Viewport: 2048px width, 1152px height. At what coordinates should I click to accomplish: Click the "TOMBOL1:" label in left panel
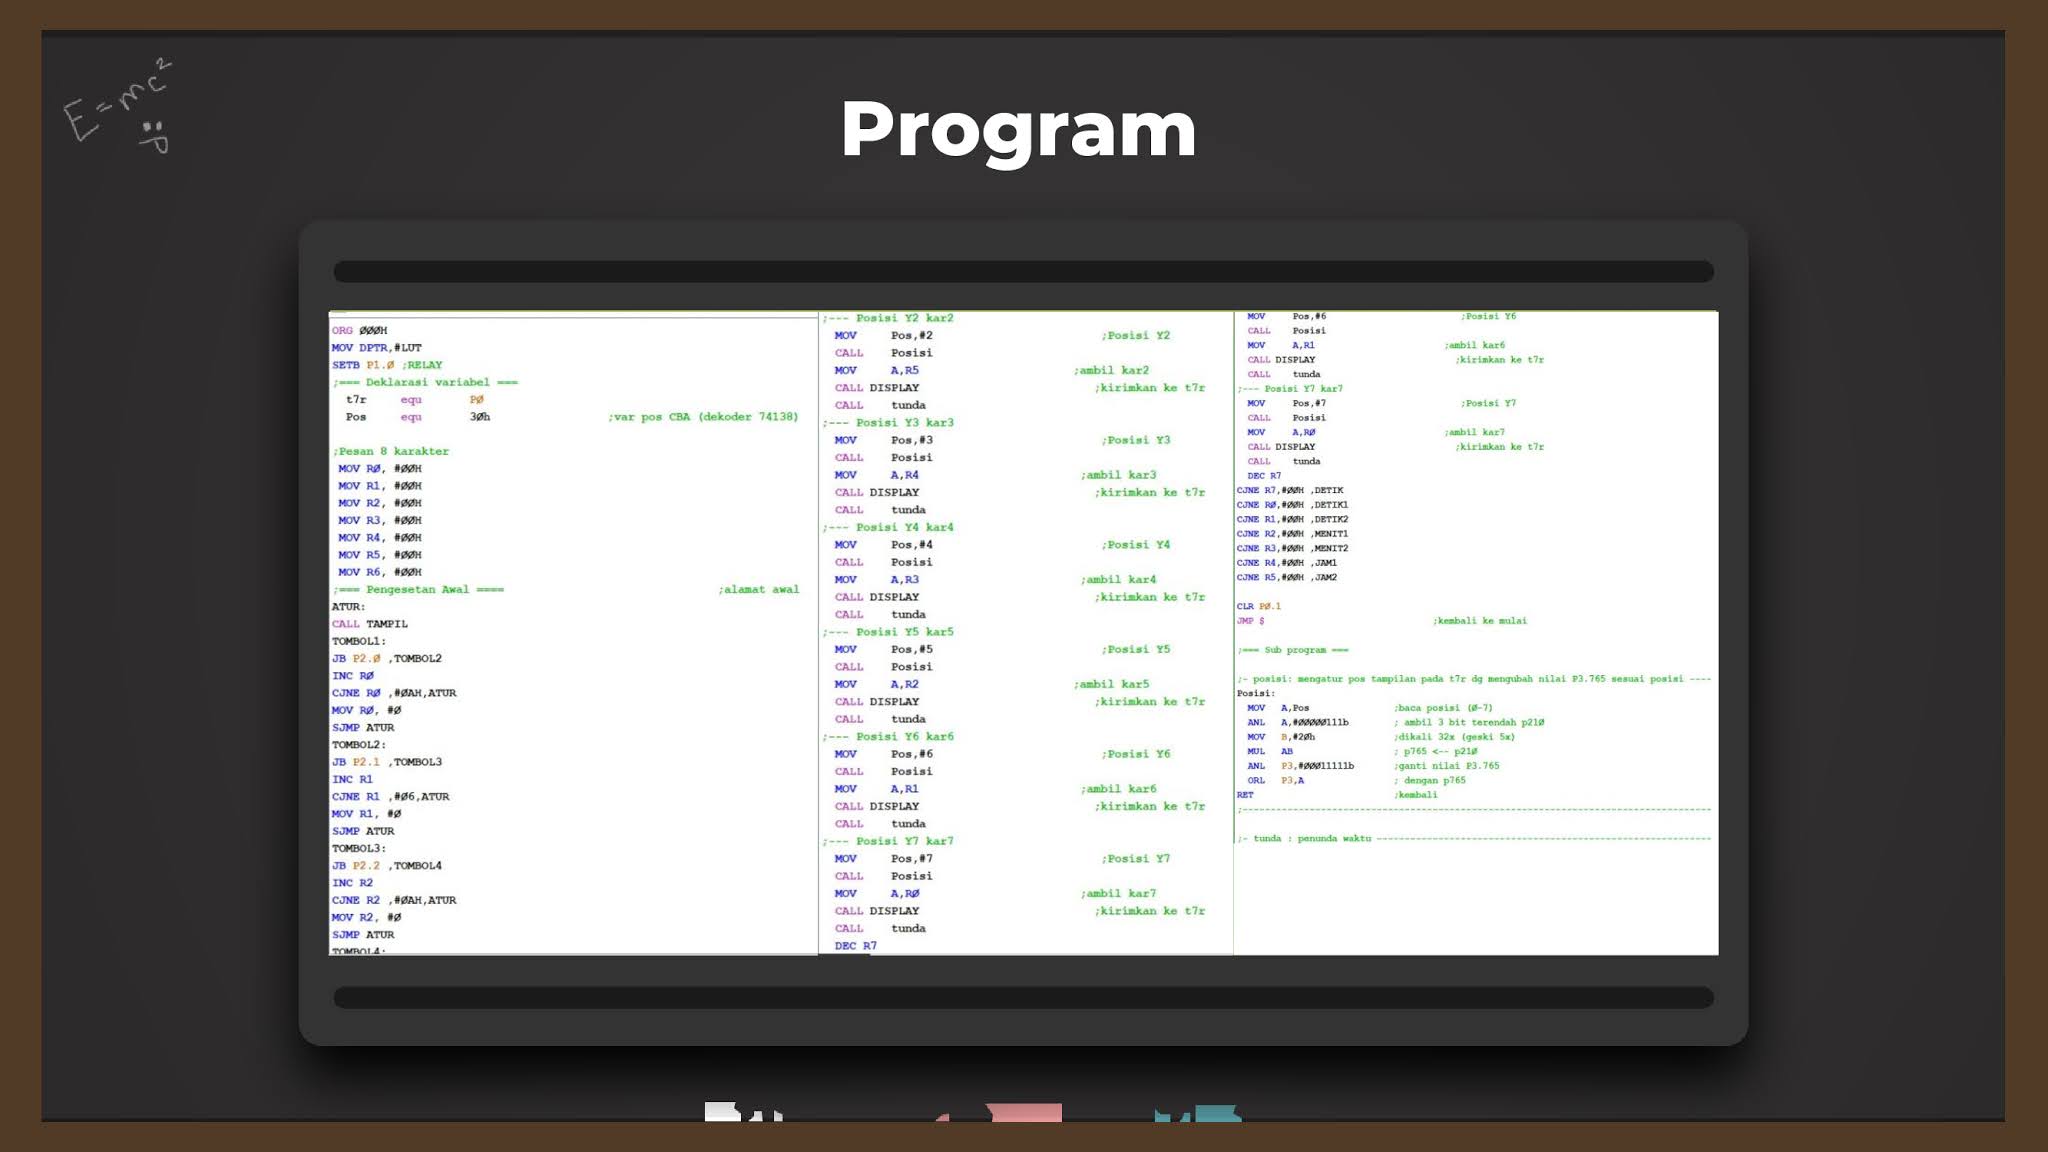point(359,641)
